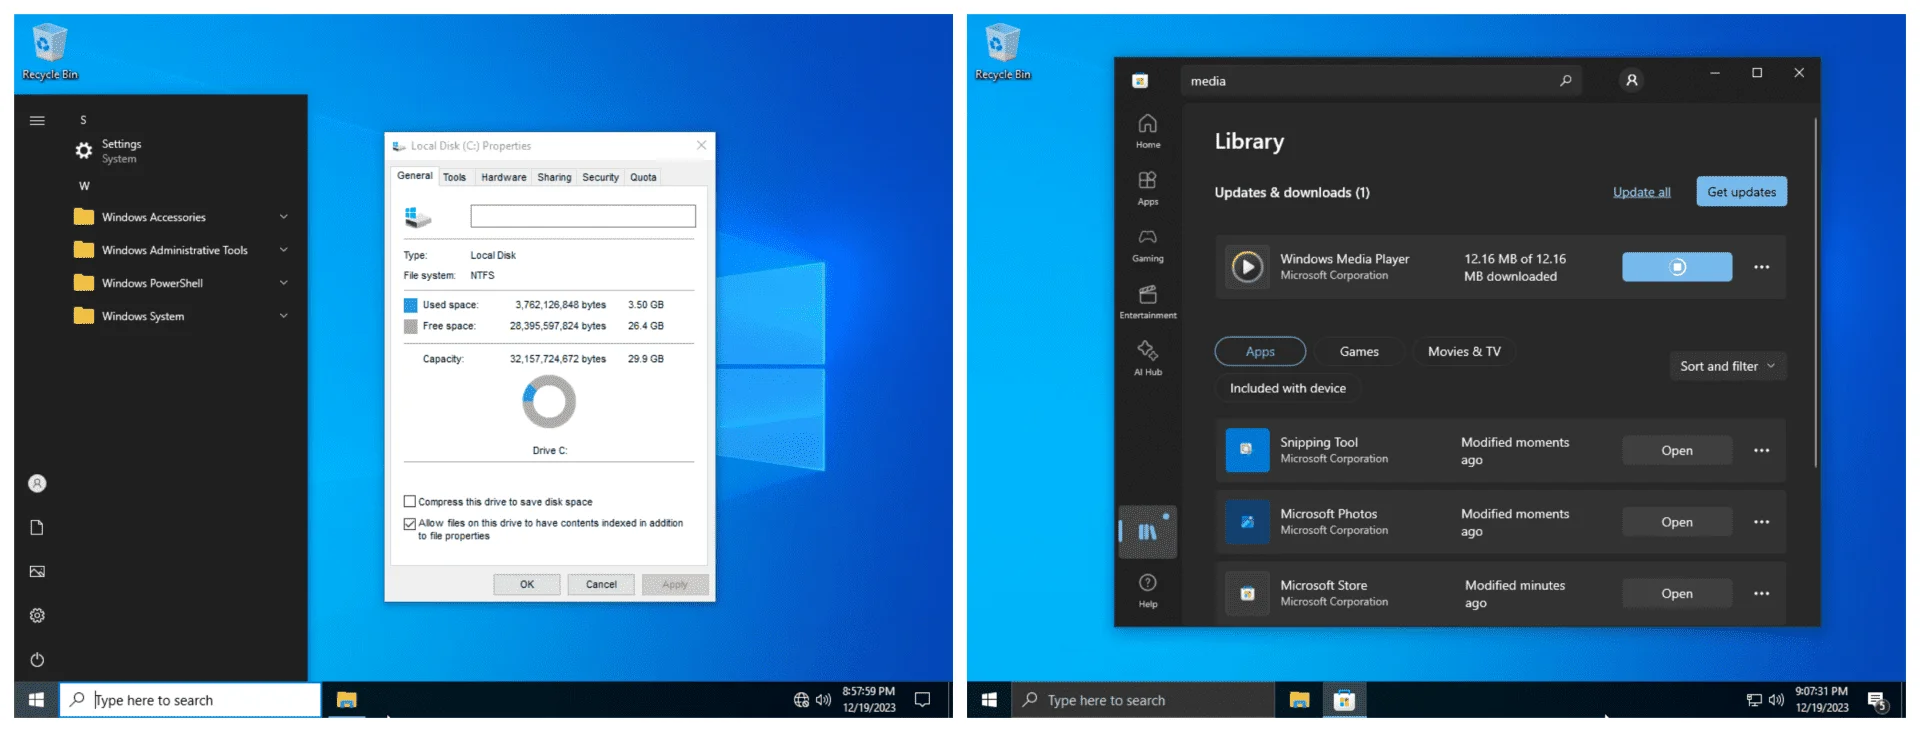Select Library icon in Store sidebar
Image resolution: width=1920 pixels, height=732 pixels.
[1148, 532]
